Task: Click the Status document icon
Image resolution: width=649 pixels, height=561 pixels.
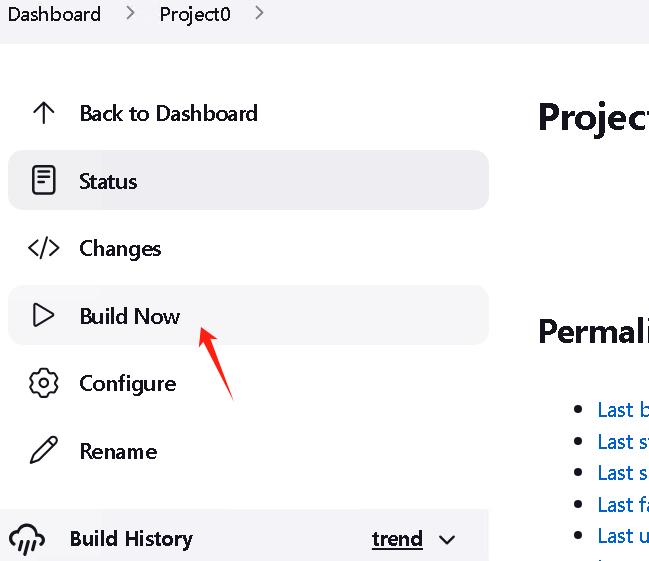Action: coord(43,180)
